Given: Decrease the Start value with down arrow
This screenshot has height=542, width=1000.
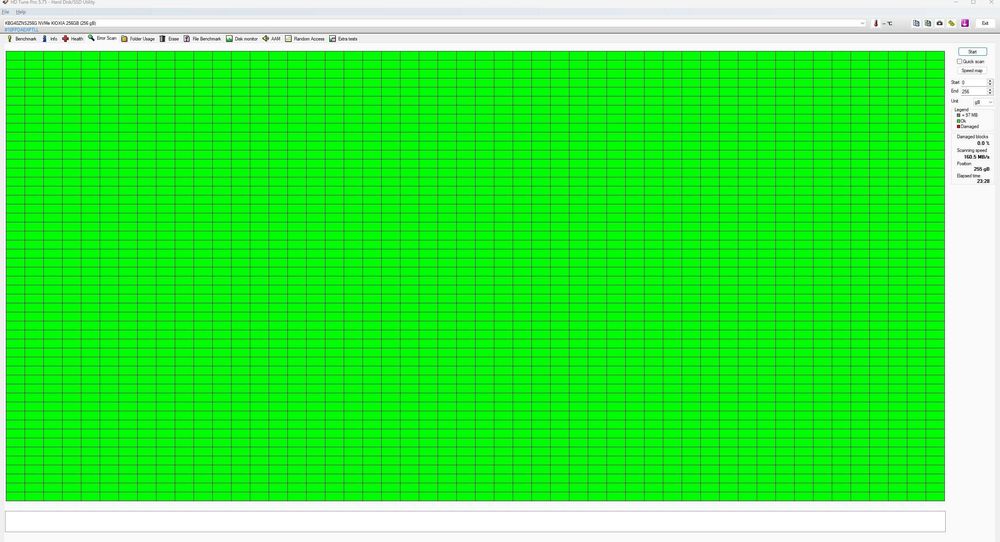Looking at the screenshot, I should click(990, 84).
